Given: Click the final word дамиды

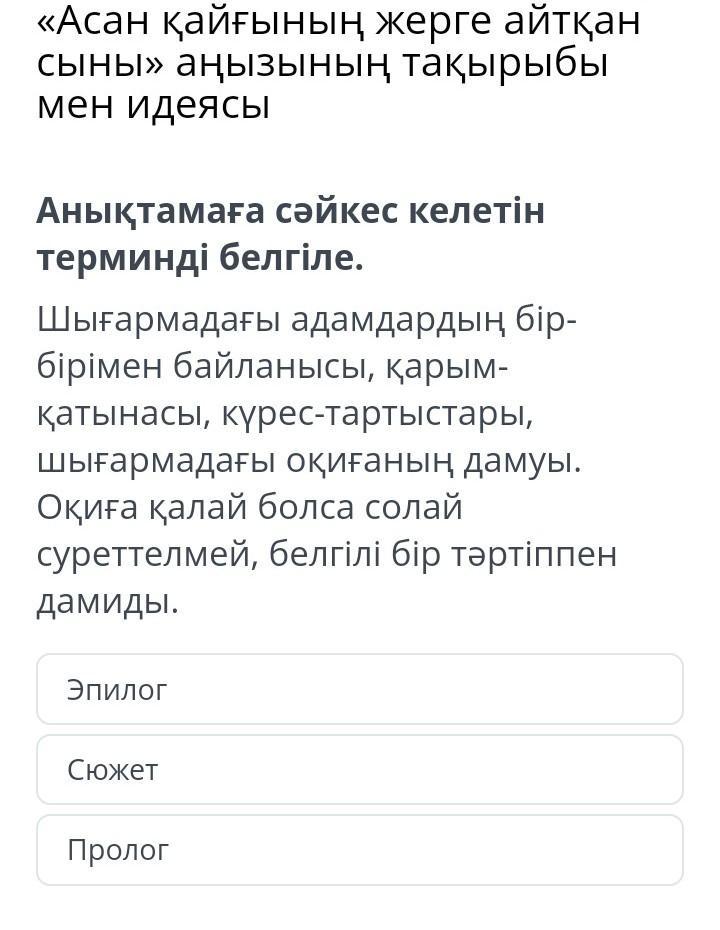Looking at the screenshot, I should tap(108, 601).
